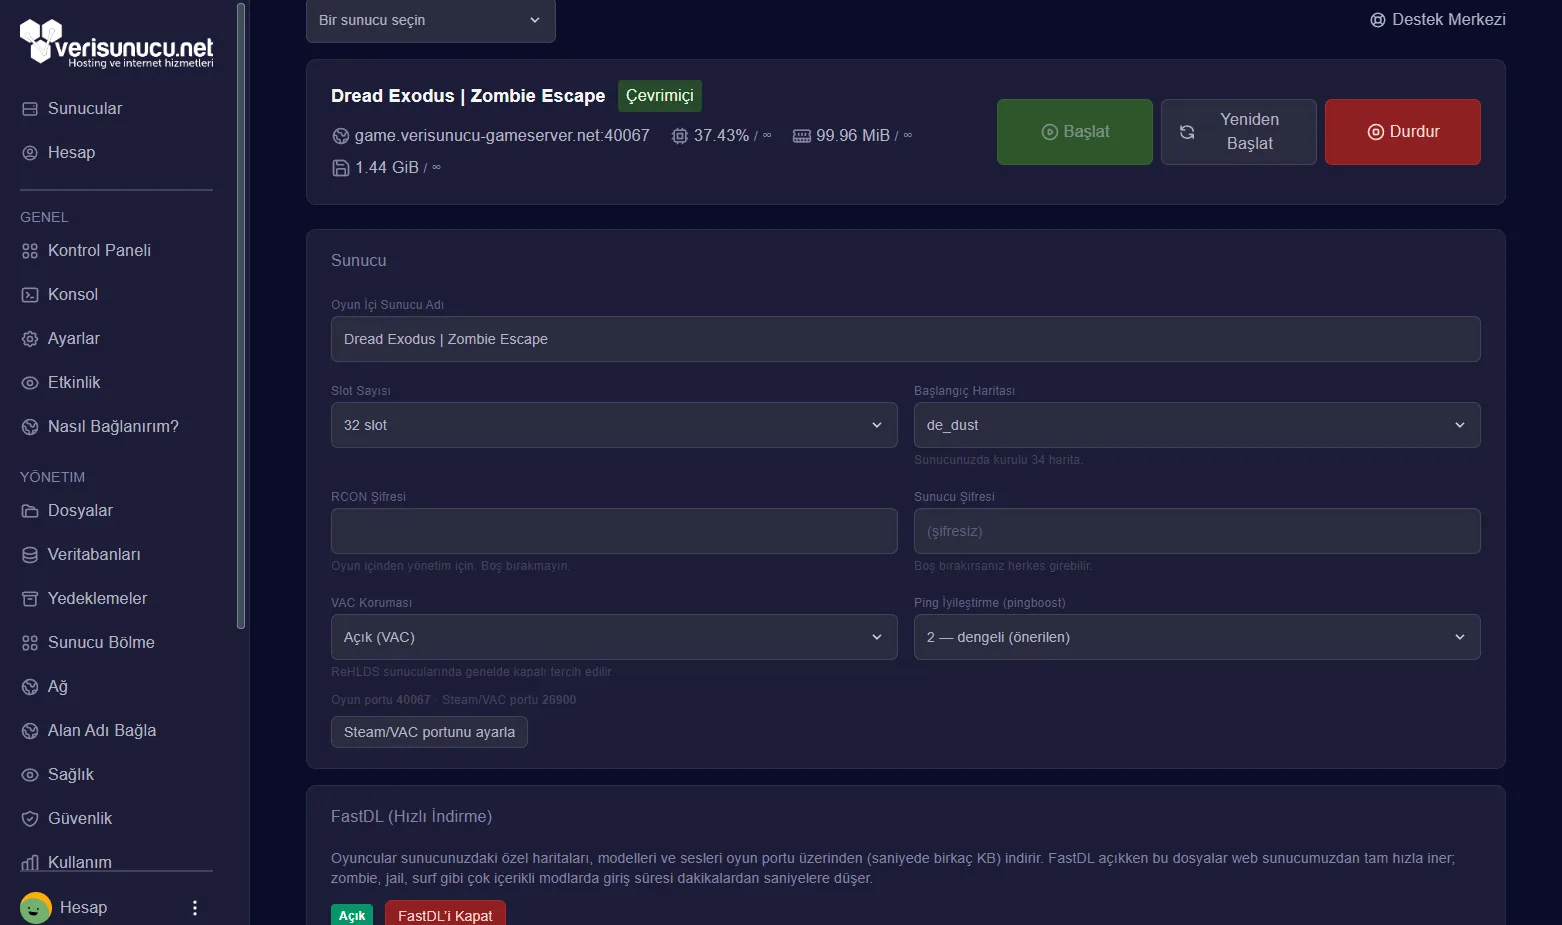1562x925 pixels.
Task: Click the RCON Şifresi input field
Action: click(614, 531)
